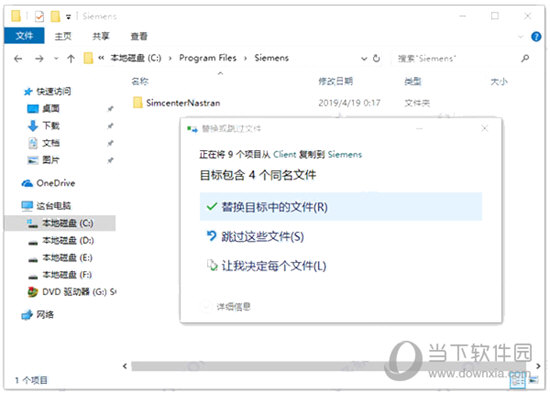
Task: Switch to the 共享 tab
Action: coord(101,36)
